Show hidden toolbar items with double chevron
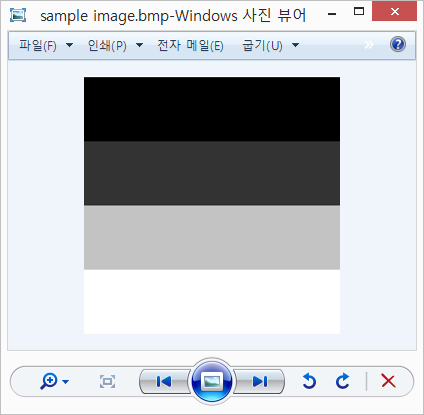 click(369, 45)
